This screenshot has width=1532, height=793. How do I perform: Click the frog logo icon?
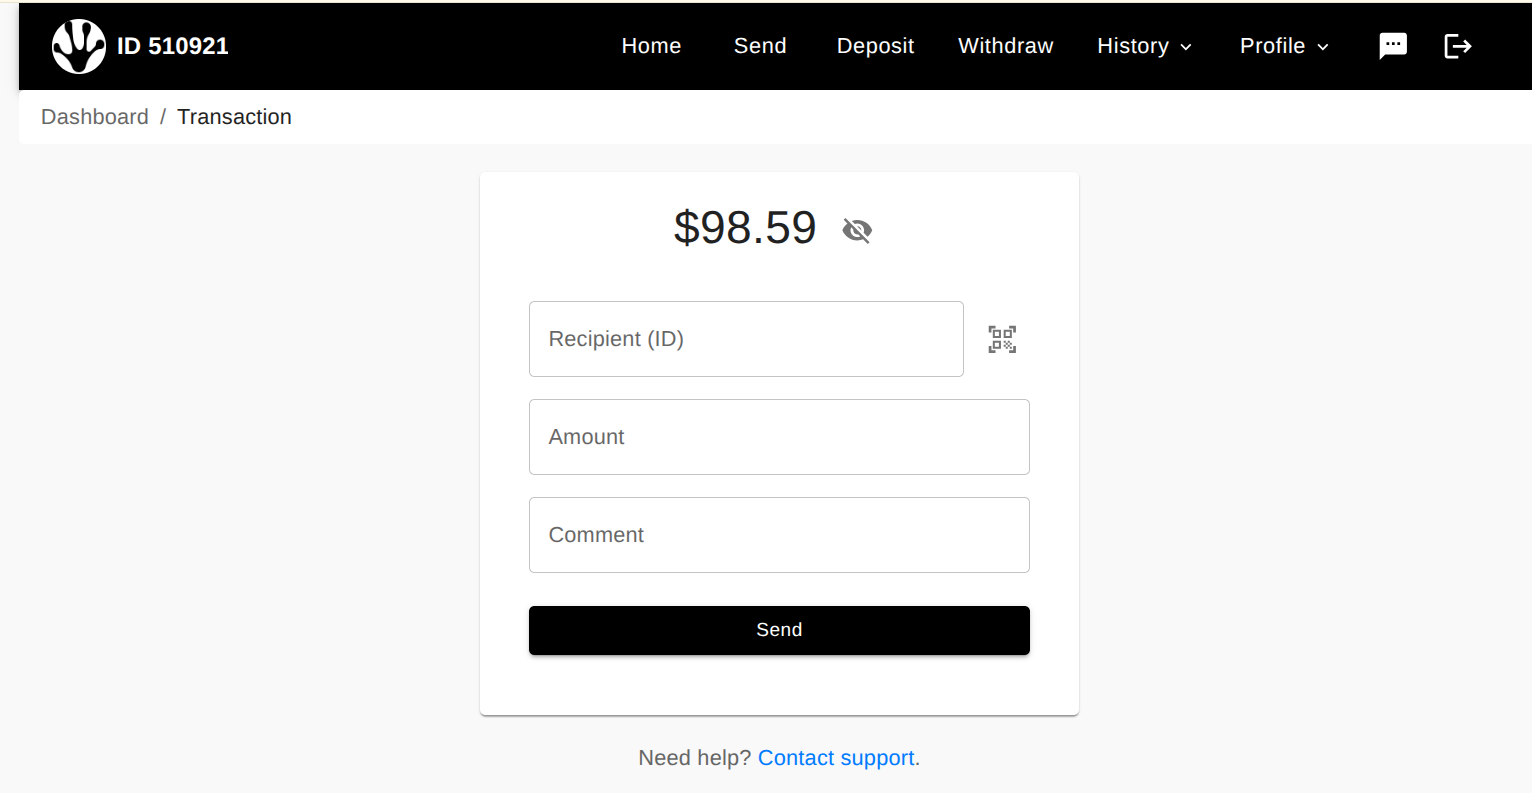click(x=78, y=46)
